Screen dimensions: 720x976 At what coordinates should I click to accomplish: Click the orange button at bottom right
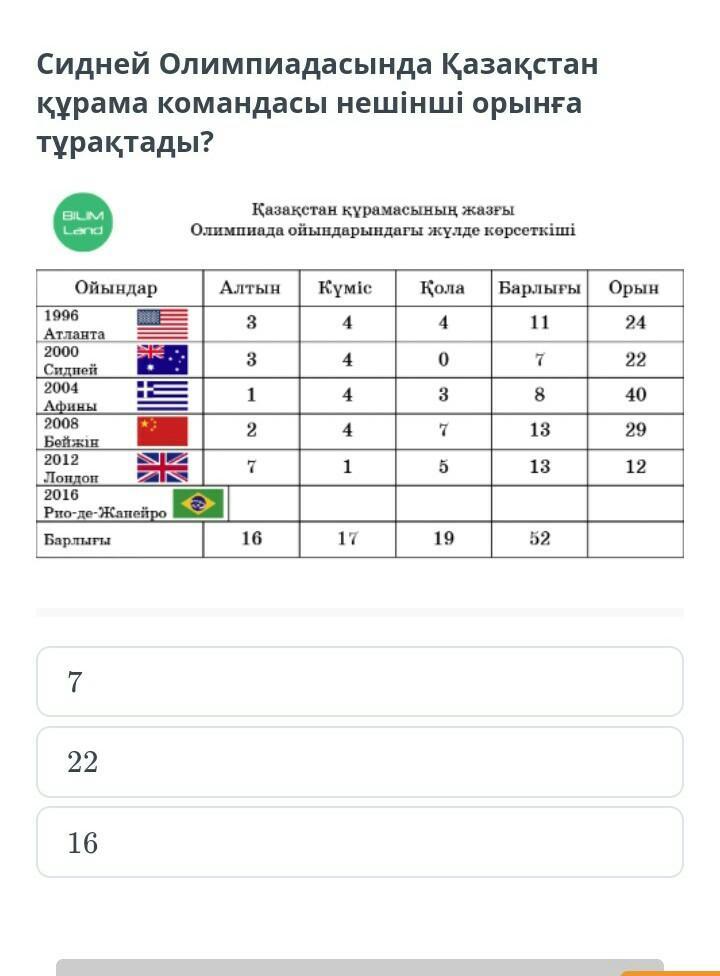(670, 973)
